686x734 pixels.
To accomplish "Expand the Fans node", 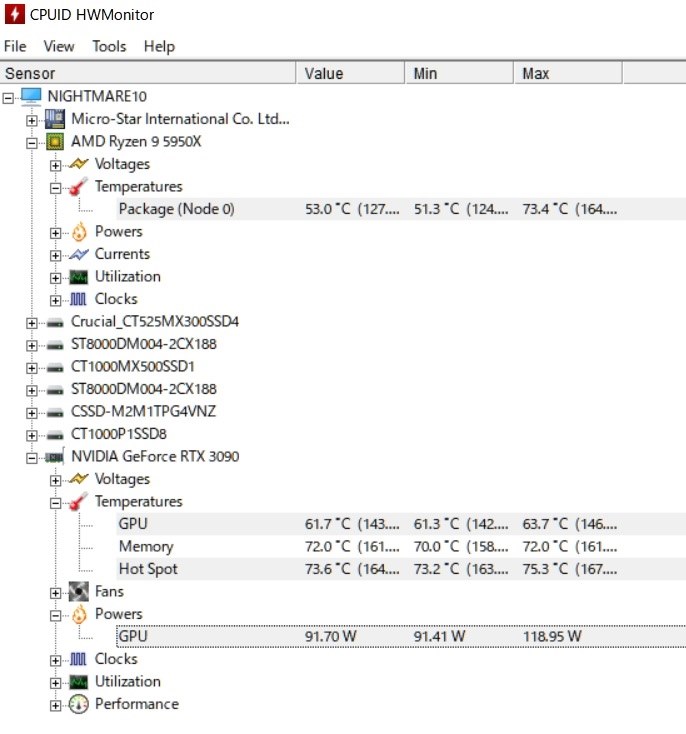I will [55, 593].
